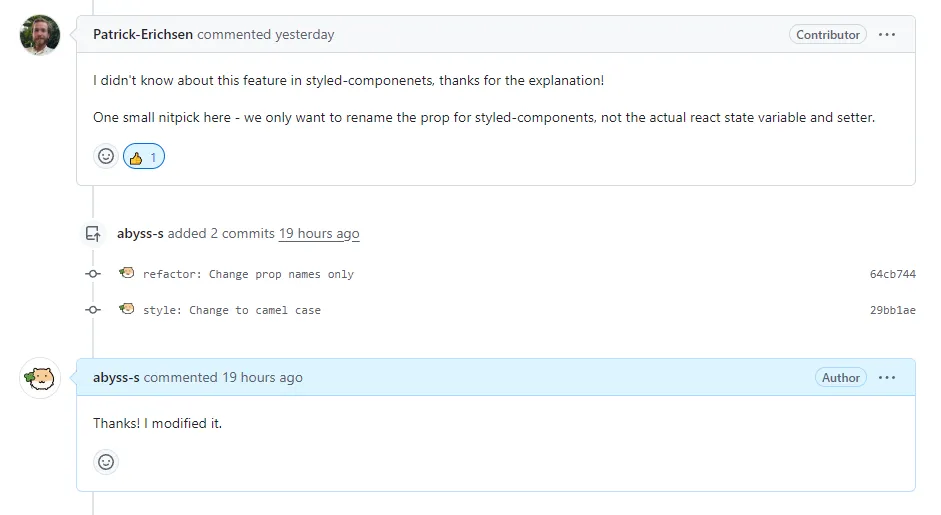
Task: Open commit 29bb1ae hash link
Action: [x=892, y=310]
